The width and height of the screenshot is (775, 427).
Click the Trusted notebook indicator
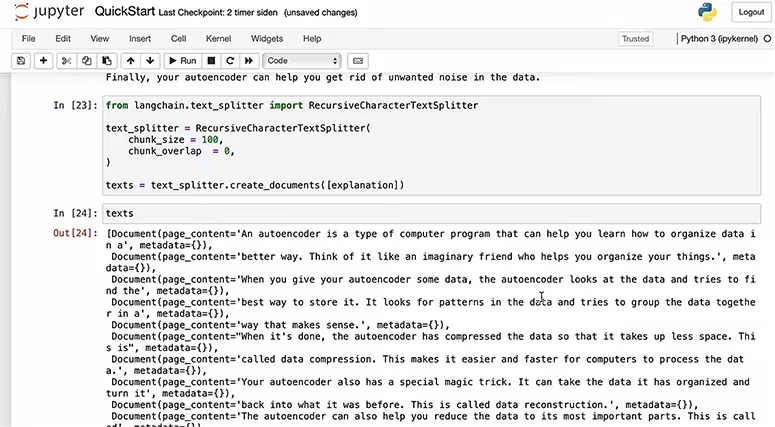[x=635, y=39]
